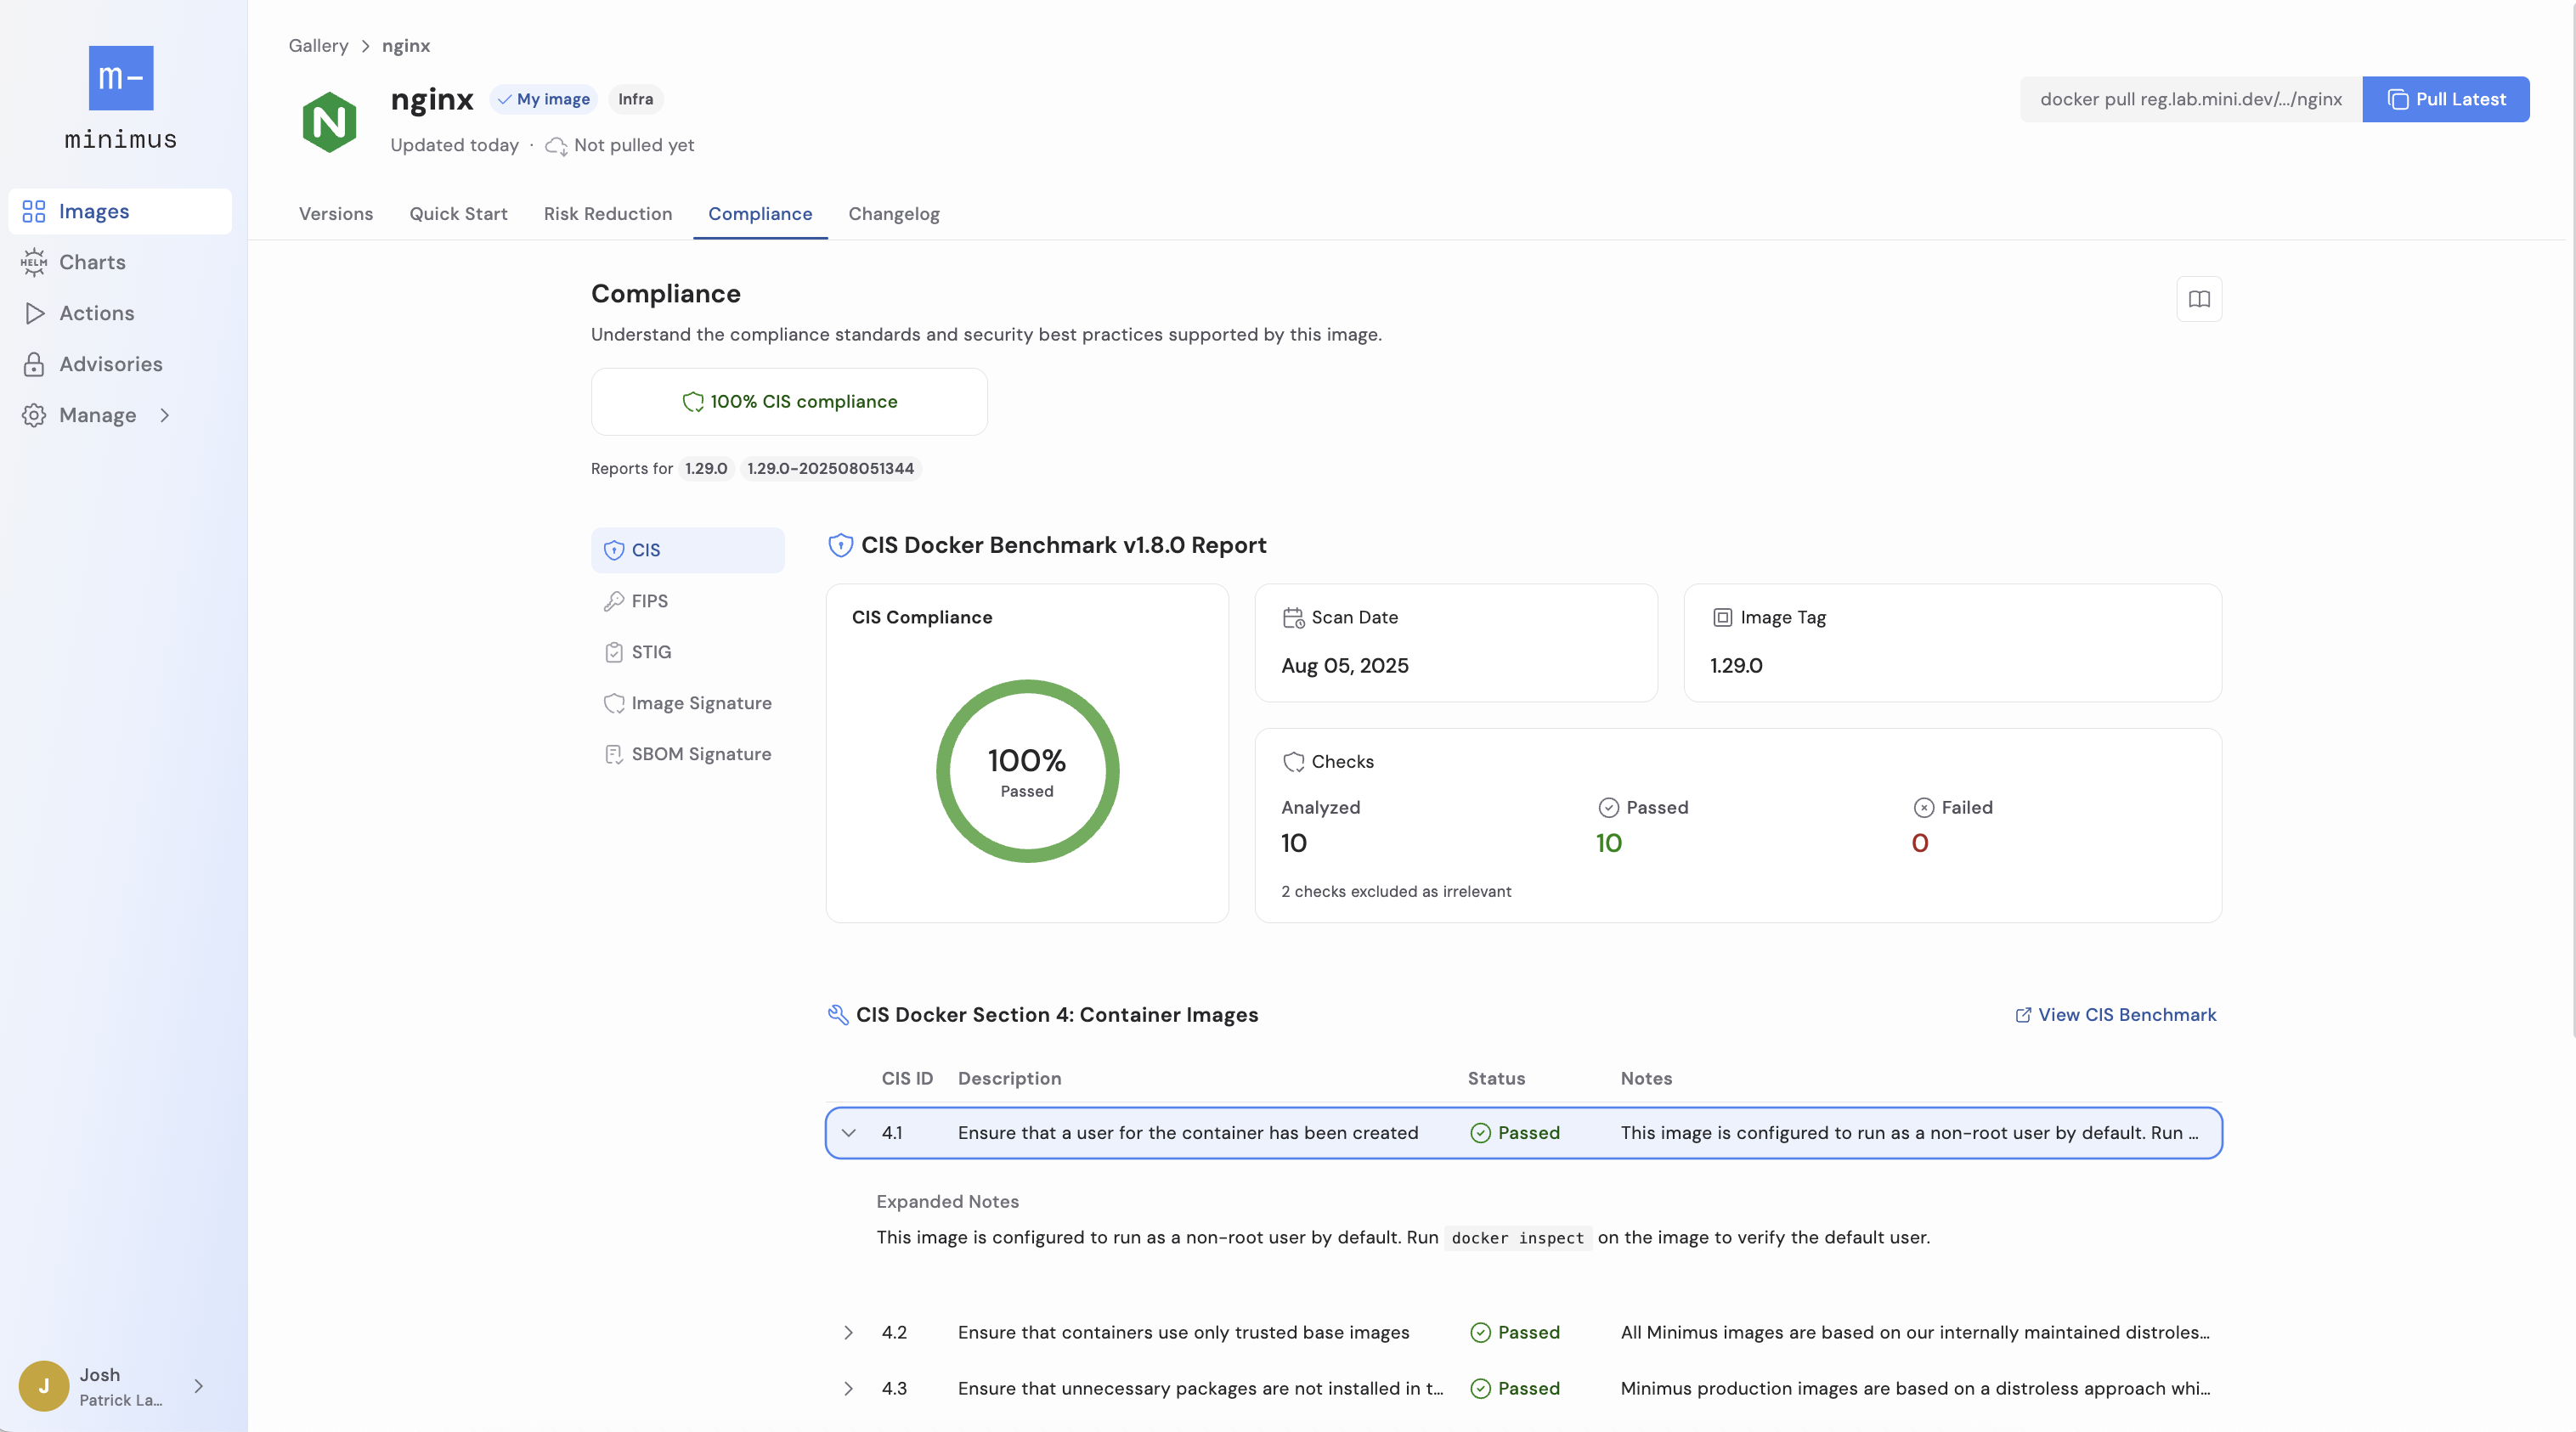Click the copy icon in Pull Latest button
This screenshot has height=1432, width=2576.
tap(2398, 99)
